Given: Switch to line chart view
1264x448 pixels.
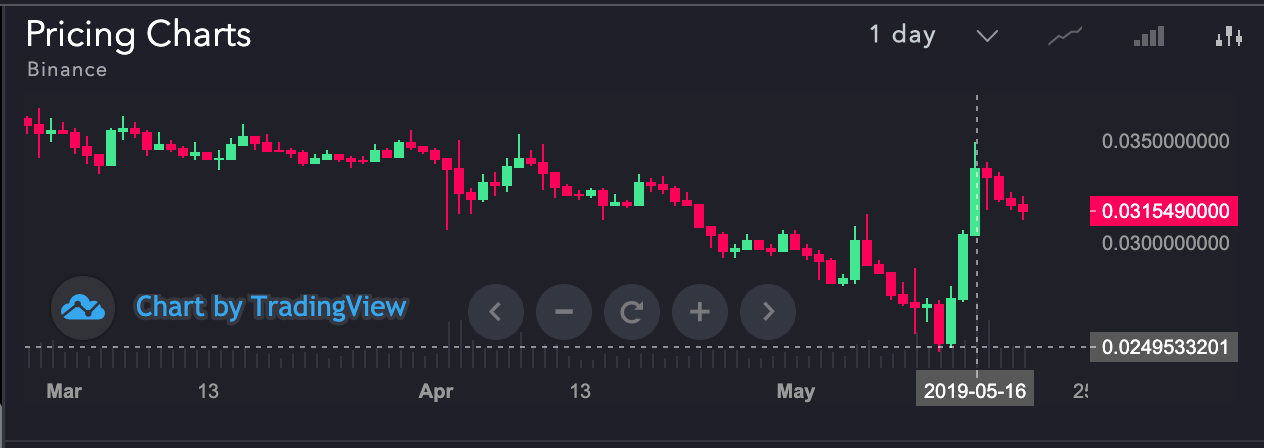Looking at the screenshot, I should 1065,38.
